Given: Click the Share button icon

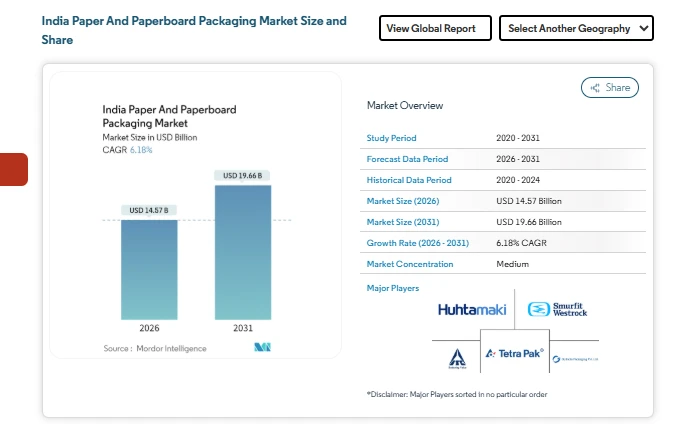Looking at the screenshot, I should point(595,88).
